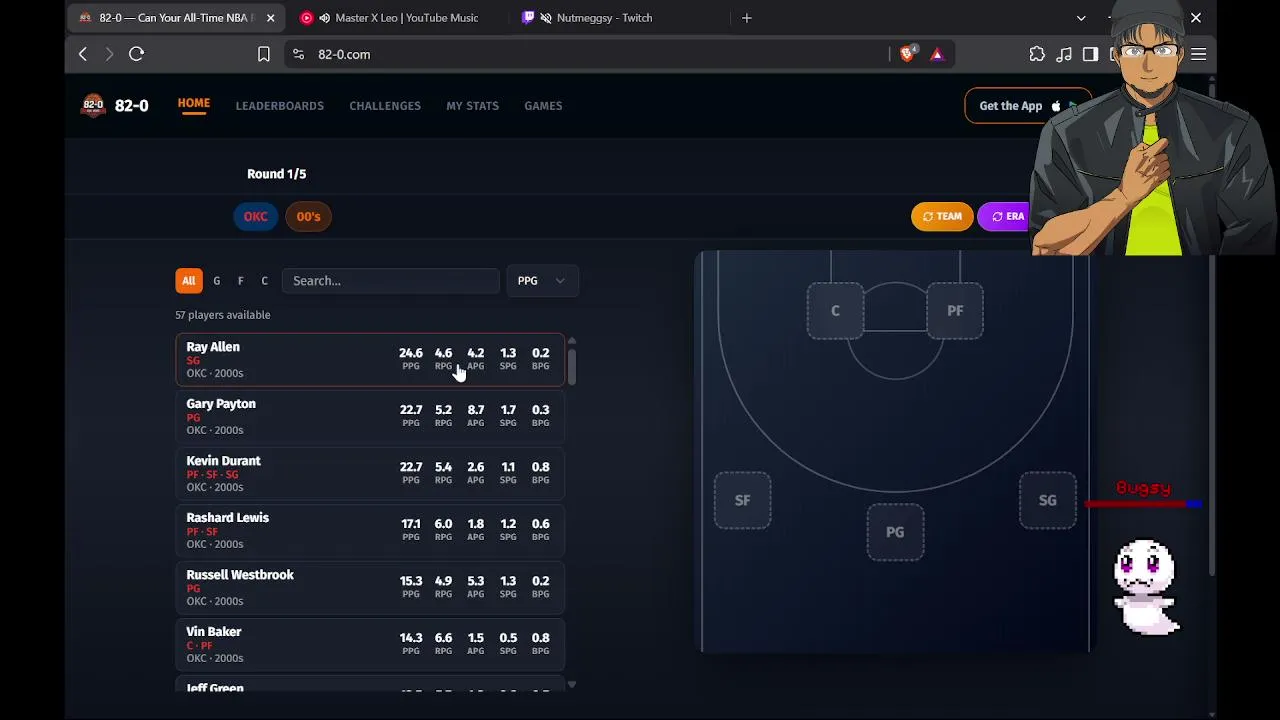Switch to the Nutmeggsy Twitch tab
This screenshot has height=720, width=1280.
tap(604, 18)
